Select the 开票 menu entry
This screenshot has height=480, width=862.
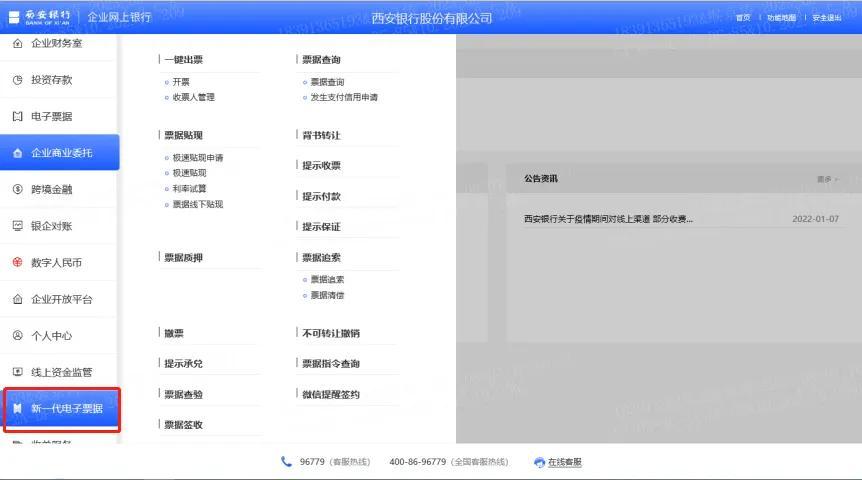[181, 82]
